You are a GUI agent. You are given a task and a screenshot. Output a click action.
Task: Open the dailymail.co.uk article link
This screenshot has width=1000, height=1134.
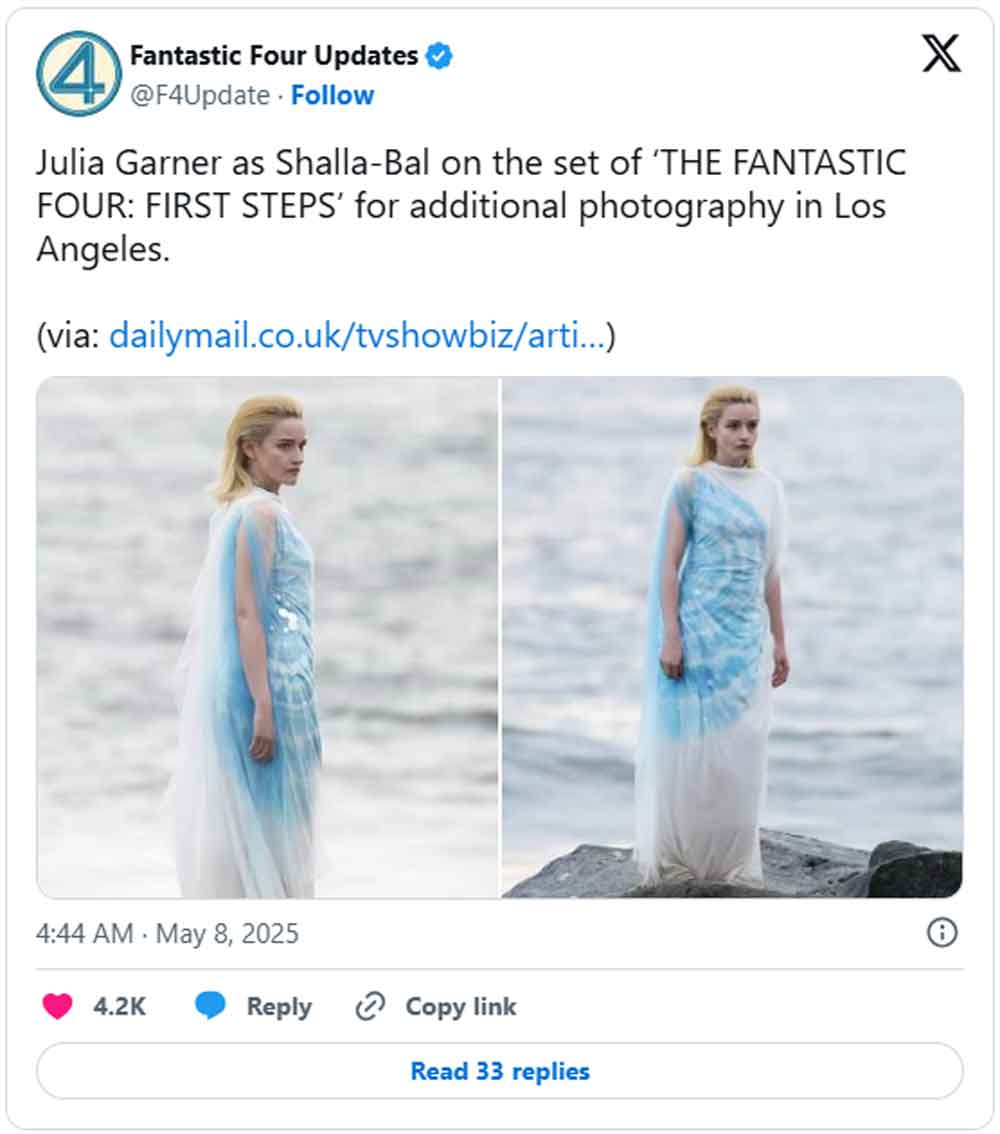click(x=357, y=336)
